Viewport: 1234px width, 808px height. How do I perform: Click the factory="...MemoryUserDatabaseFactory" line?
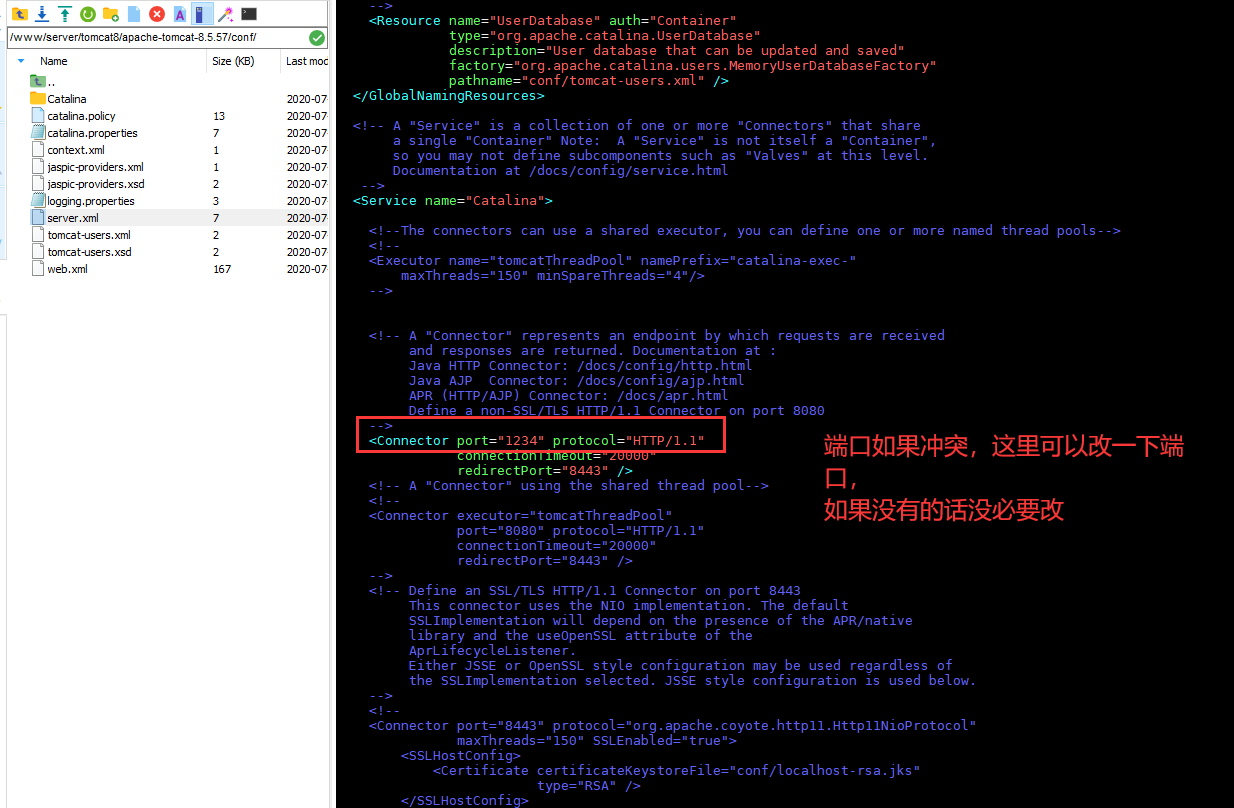(692, 65)
